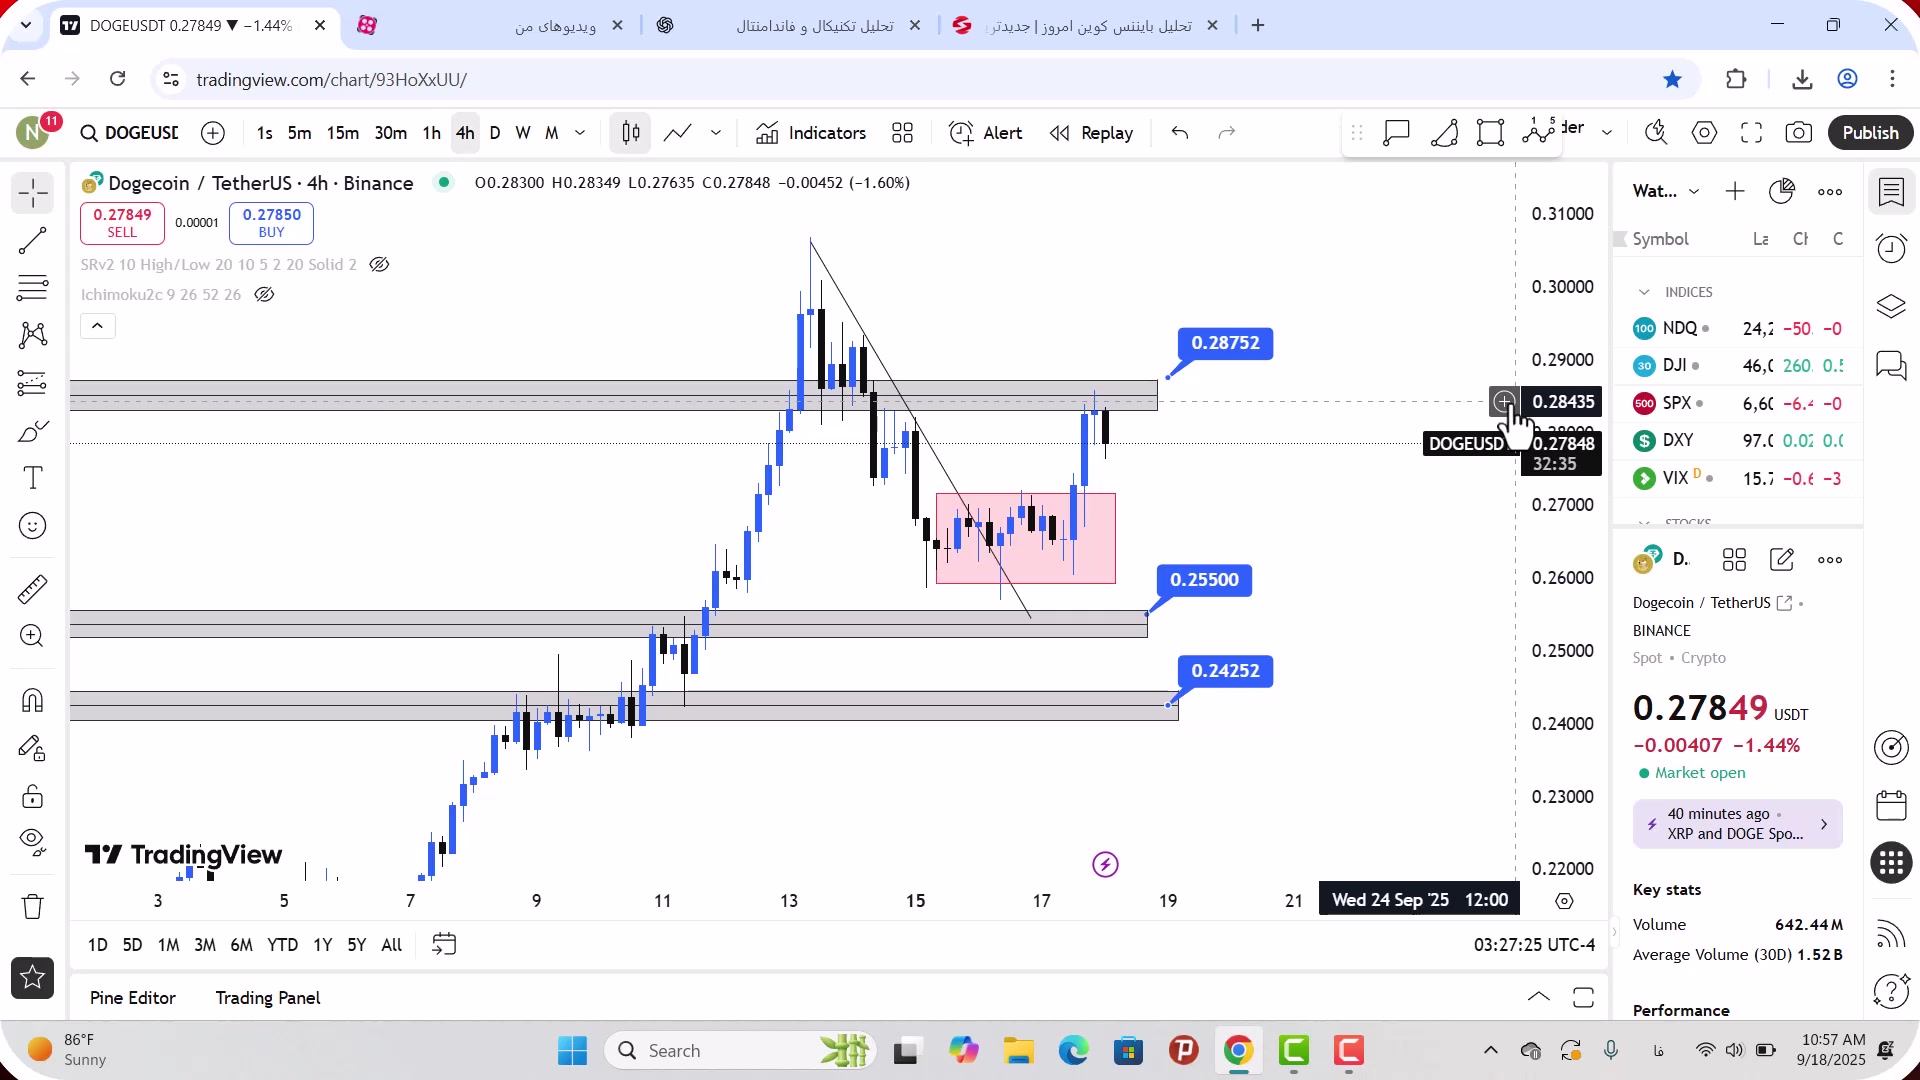Open favorites star toolbar

click(33, 978)
